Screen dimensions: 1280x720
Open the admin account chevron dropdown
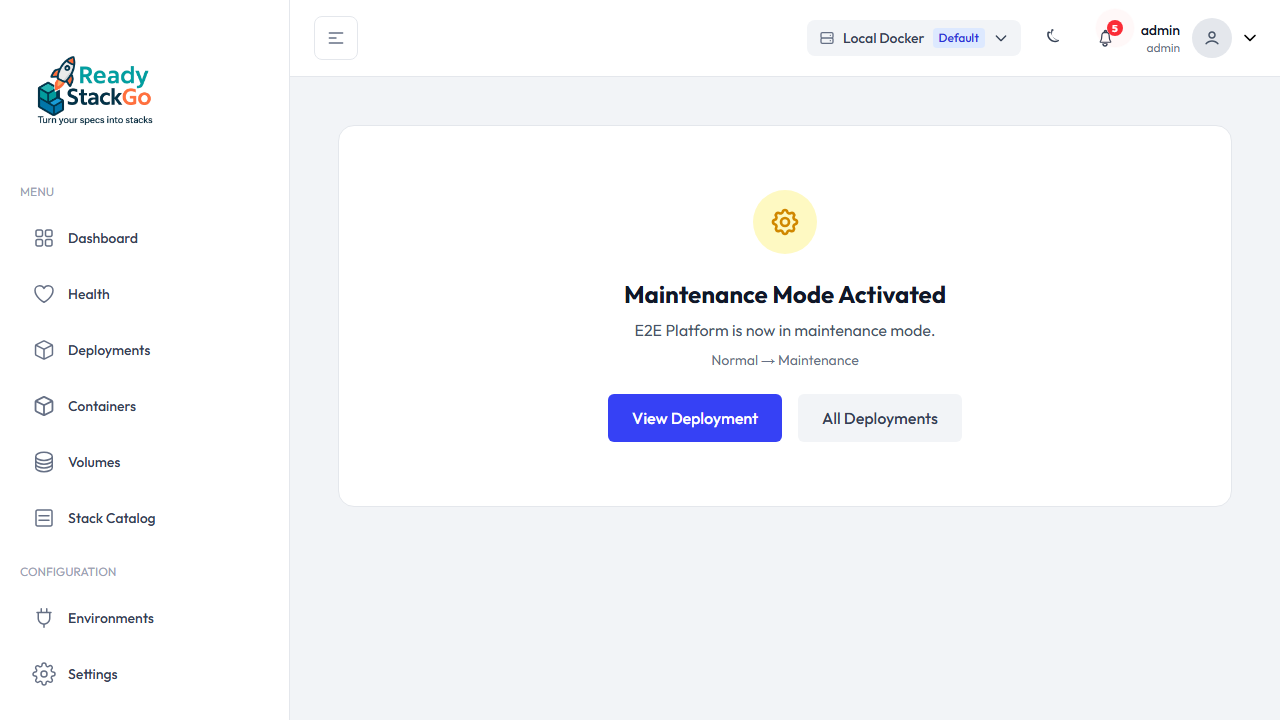tap(1249, 37)
